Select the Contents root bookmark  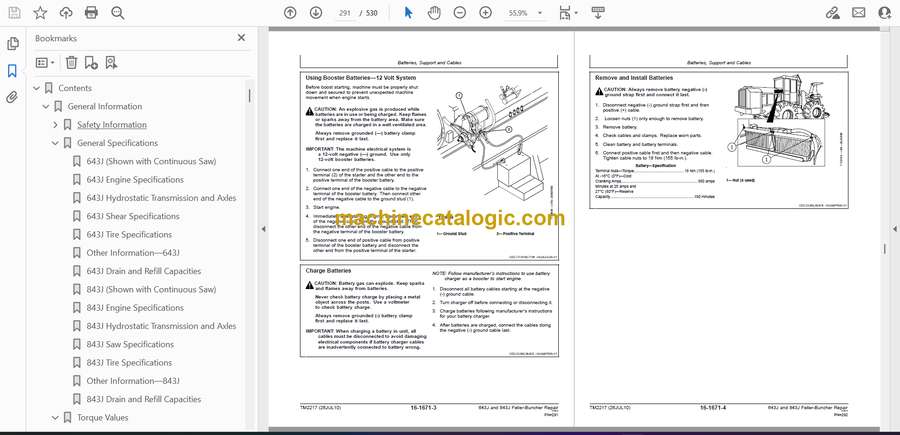[75, 88]
